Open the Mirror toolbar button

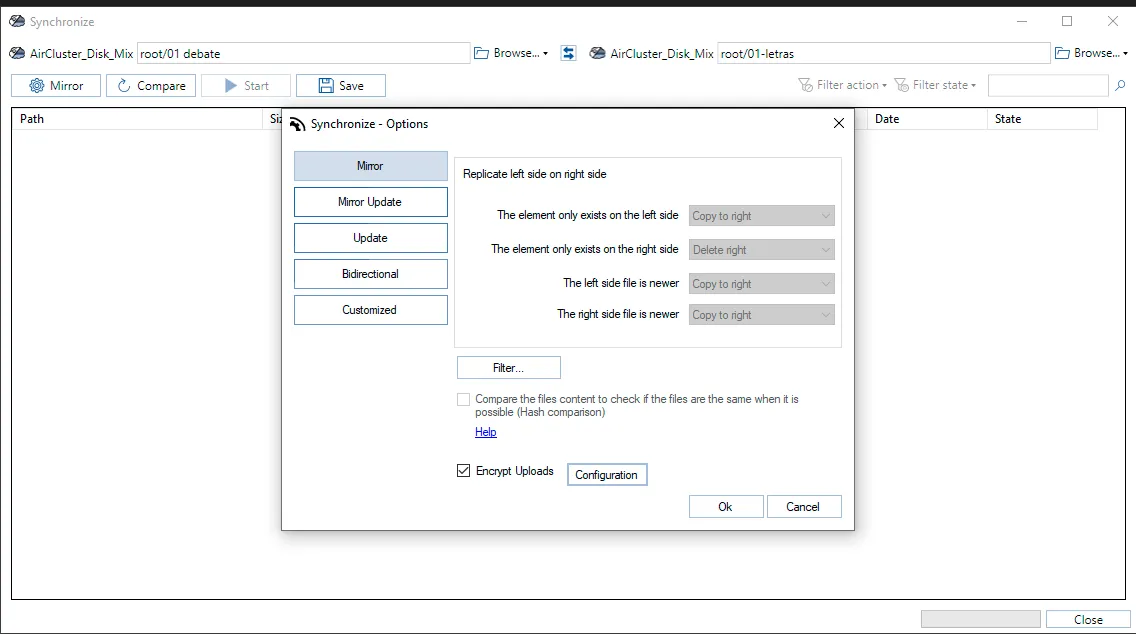pyautogui.click(x=56, y=85)
